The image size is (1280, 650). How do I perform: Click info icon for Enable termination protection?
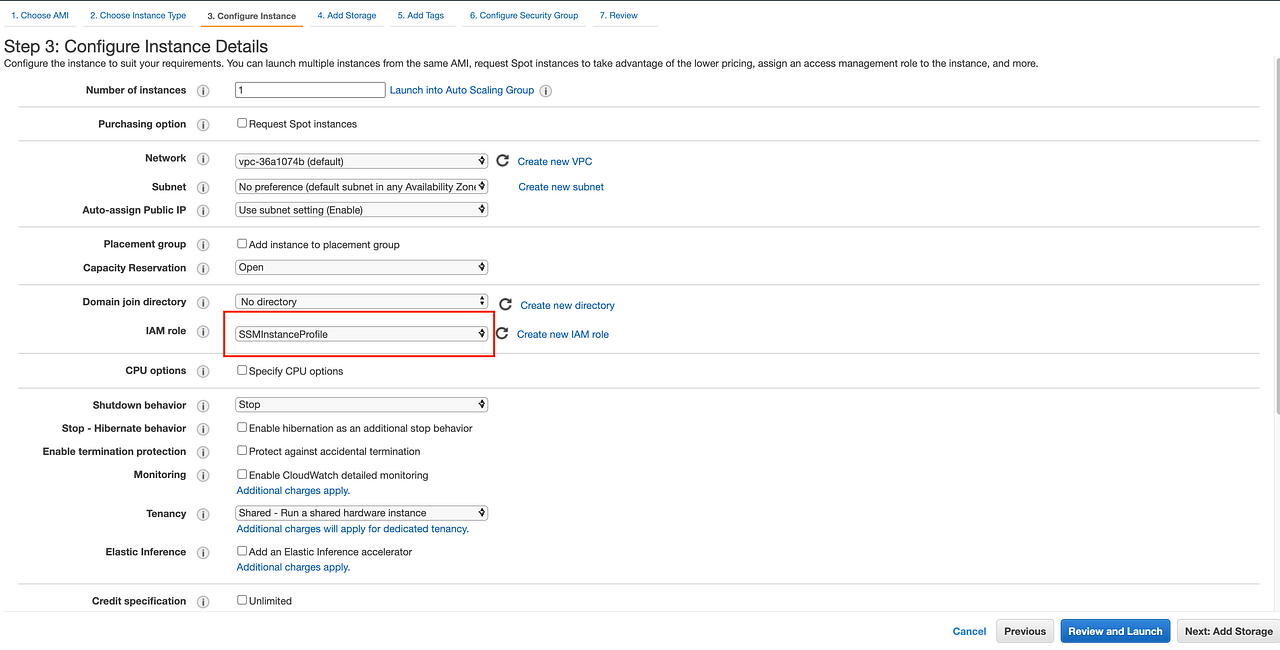(x=203, y=452)
